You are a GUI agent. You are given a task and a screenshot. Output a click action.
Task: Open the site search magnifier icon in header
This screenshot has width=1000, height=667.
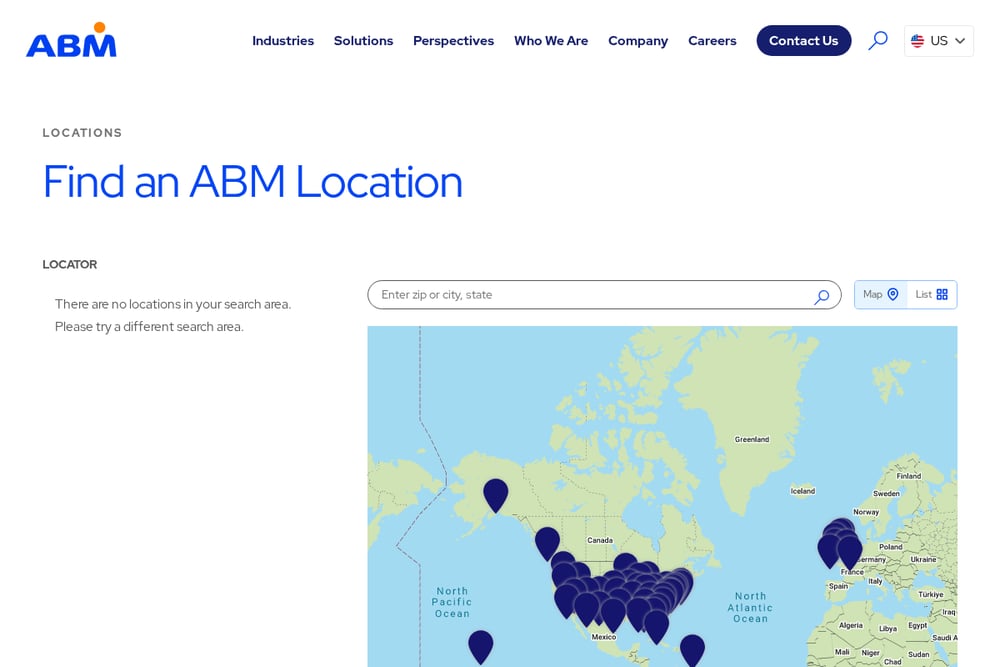click(x=878, y=41)
